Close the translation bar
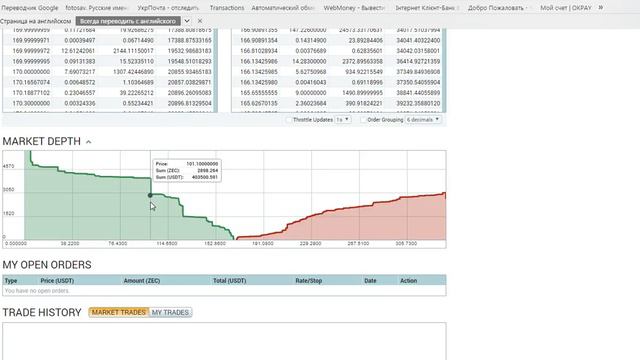This screenshot has width=640, height=360. (200, 21)
